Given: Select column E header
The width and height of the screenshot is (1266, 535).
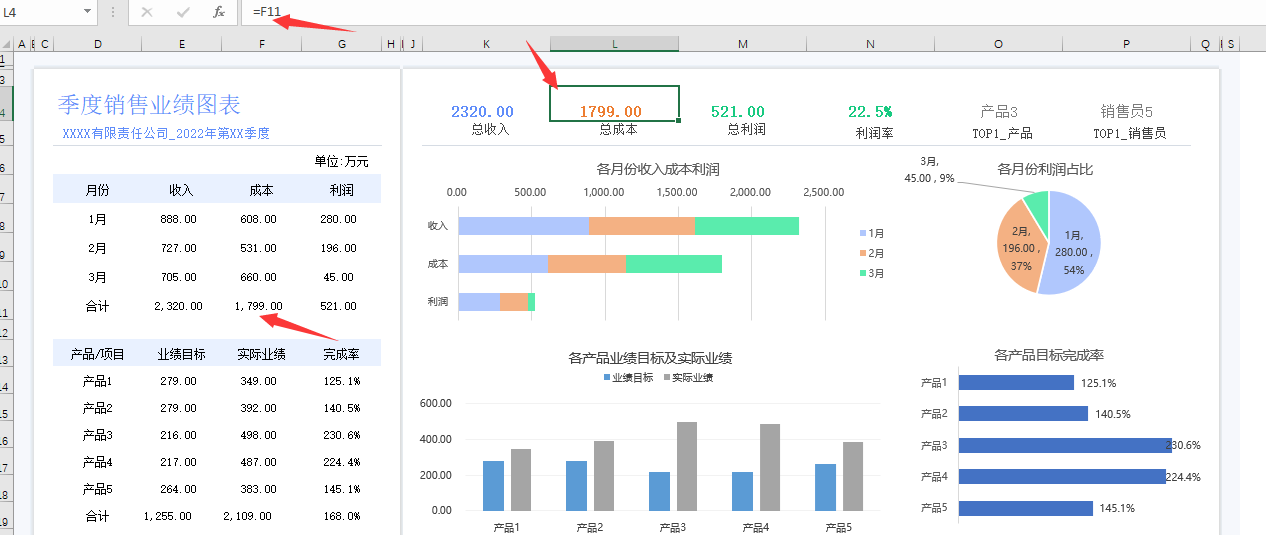Looking at the screenshot, I should (181, 44).
